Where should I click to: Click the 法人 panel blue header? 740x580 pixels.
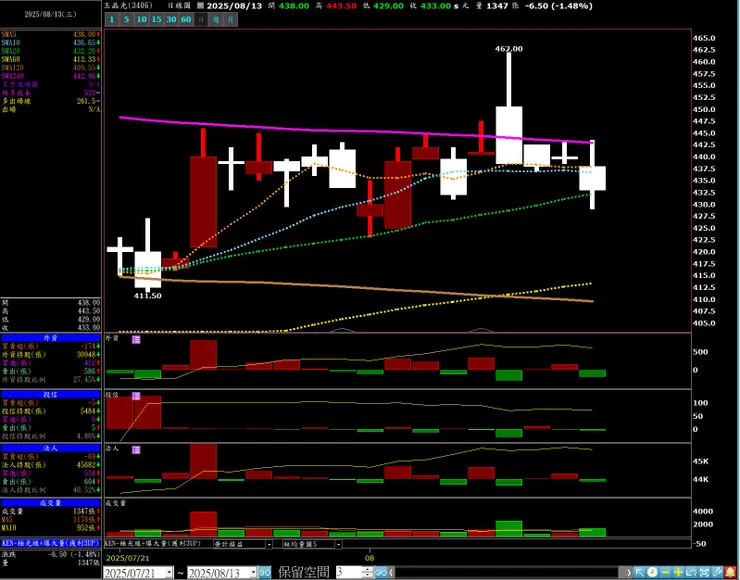[x=50, y=448]
